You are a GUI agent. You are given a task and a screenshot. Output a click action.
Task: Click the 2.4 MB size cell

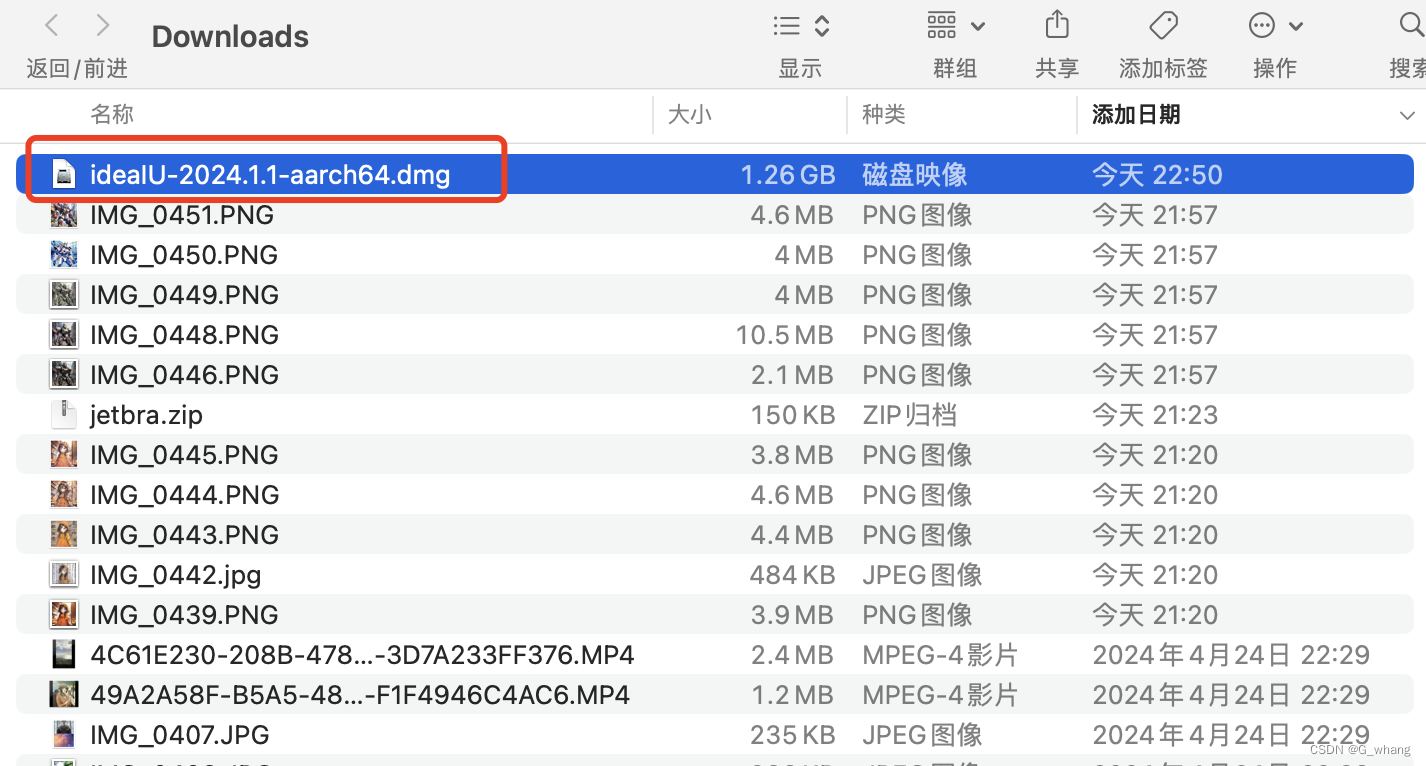point(793,655)
